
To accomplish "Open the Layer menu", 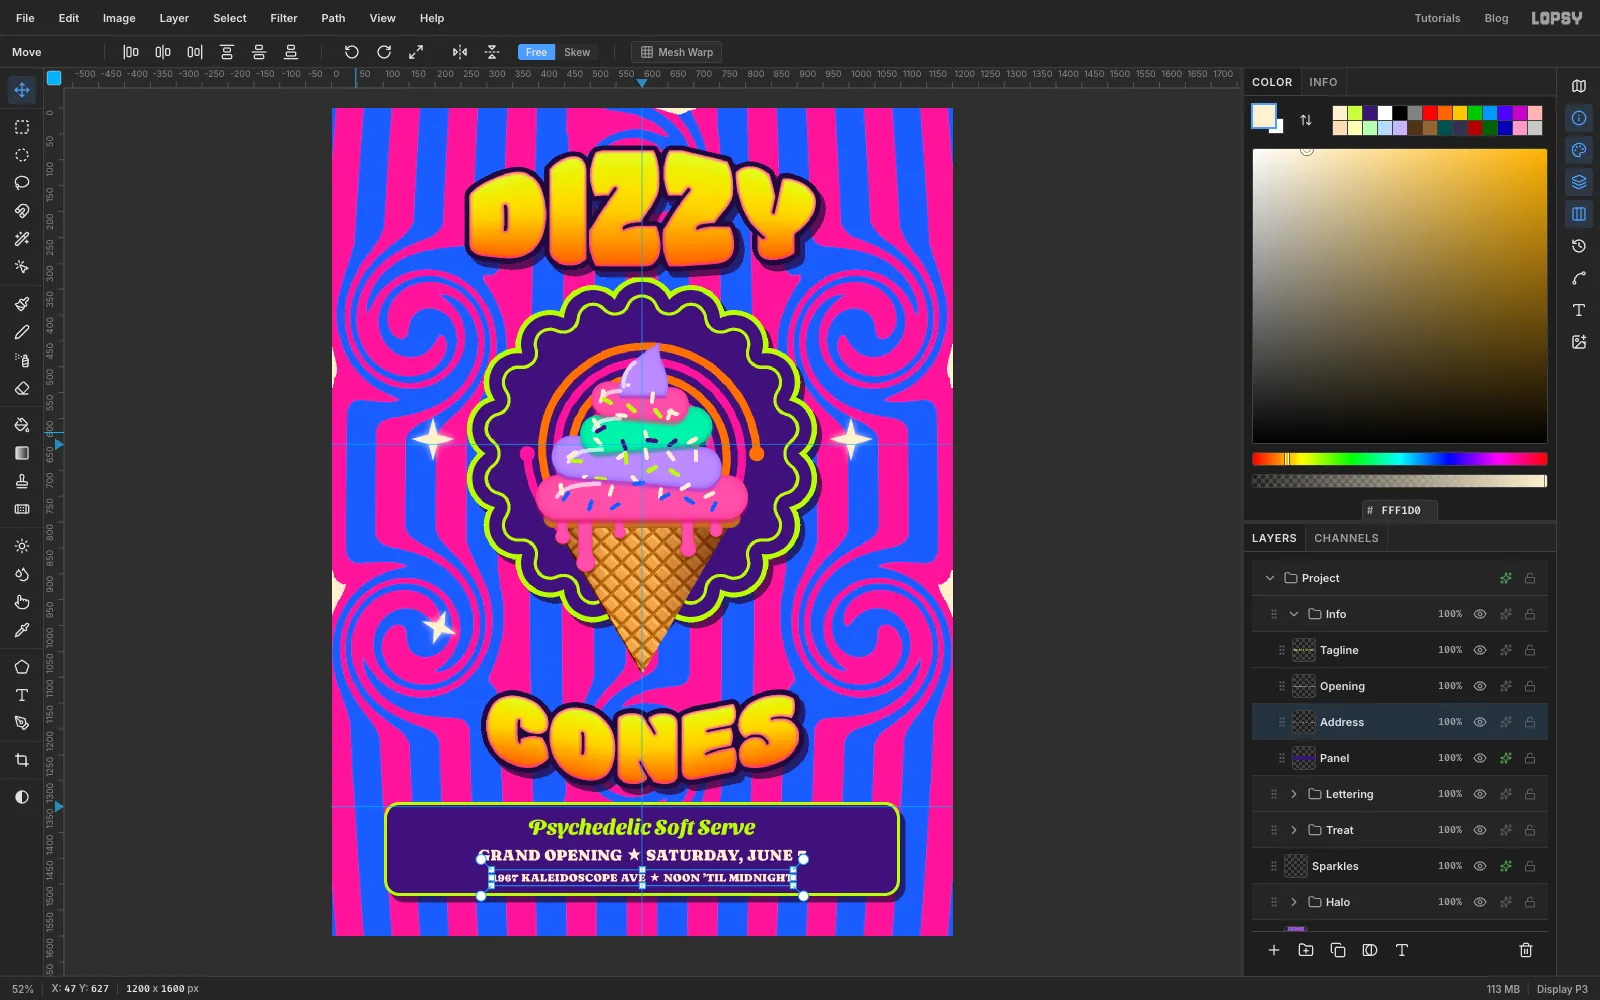I will click(174, 18).
